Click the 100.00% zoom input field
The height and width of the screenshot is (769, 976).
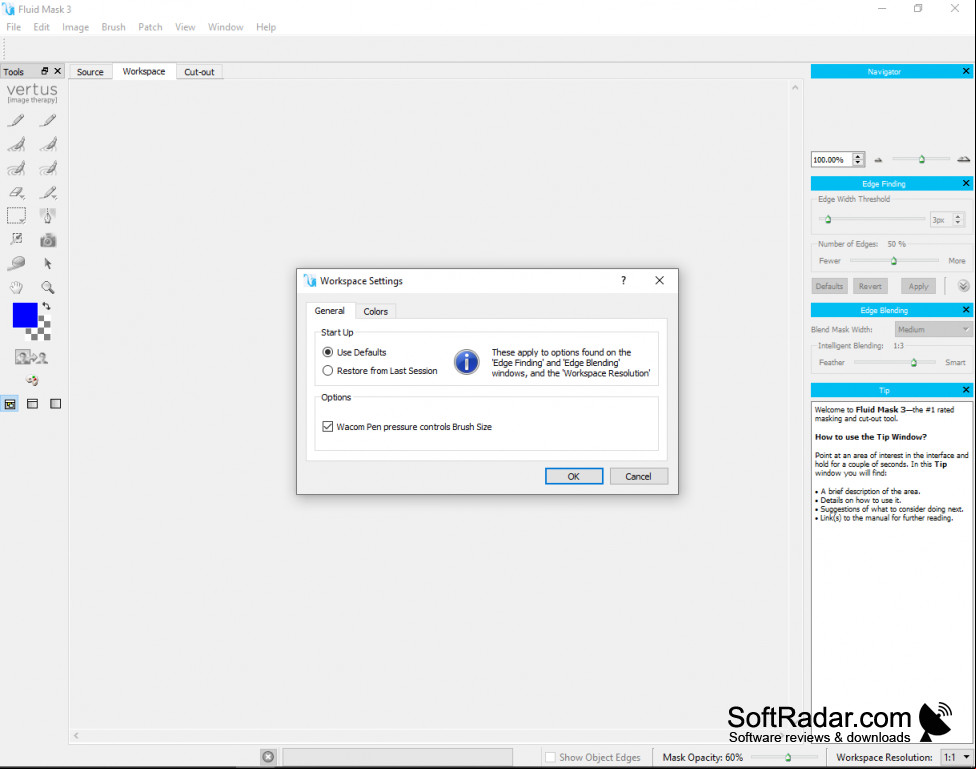pyautogui.click(x=832, y=160)
